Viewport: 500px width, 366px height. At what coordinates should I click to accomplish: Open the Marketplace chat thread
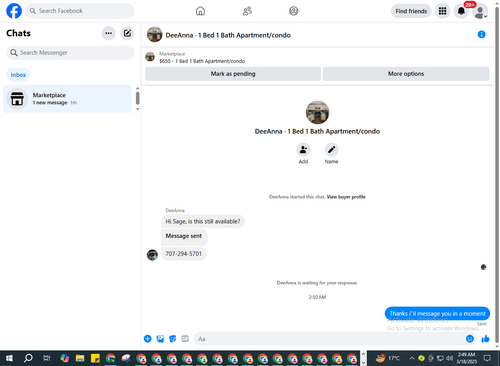coord(67,99)
